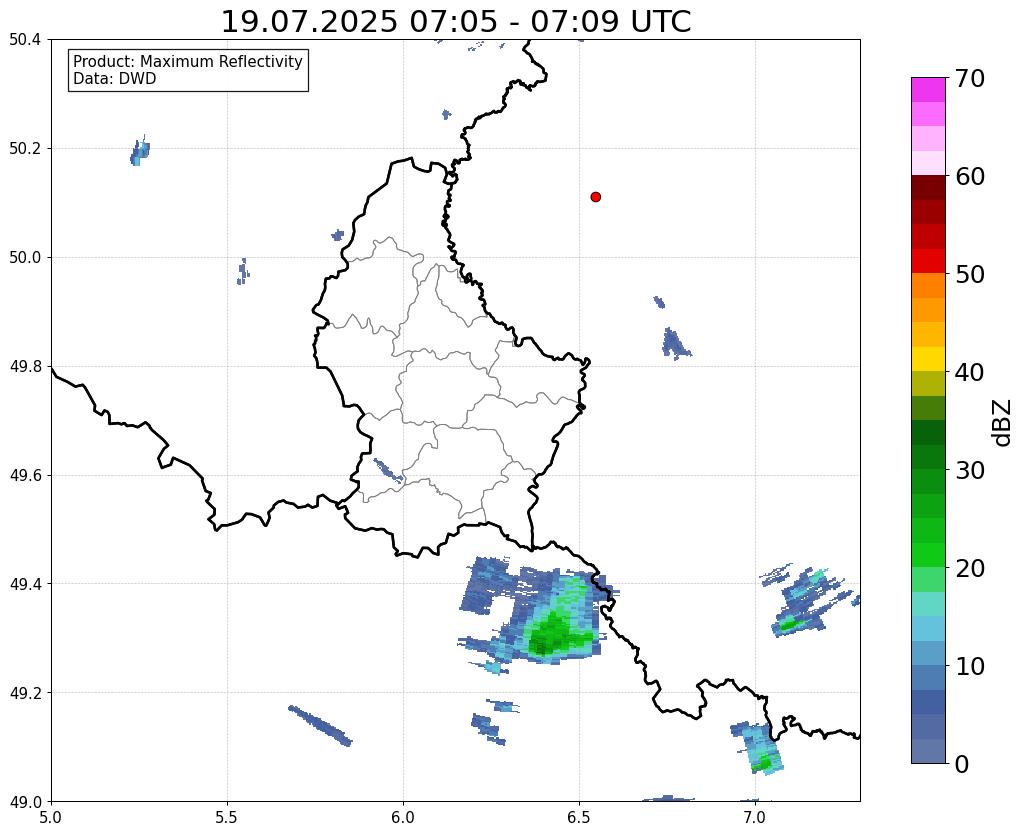The width and height of the screenshot is (1023, 834).
Task: Click the red station marker dot
Action: tap(595, 196)
